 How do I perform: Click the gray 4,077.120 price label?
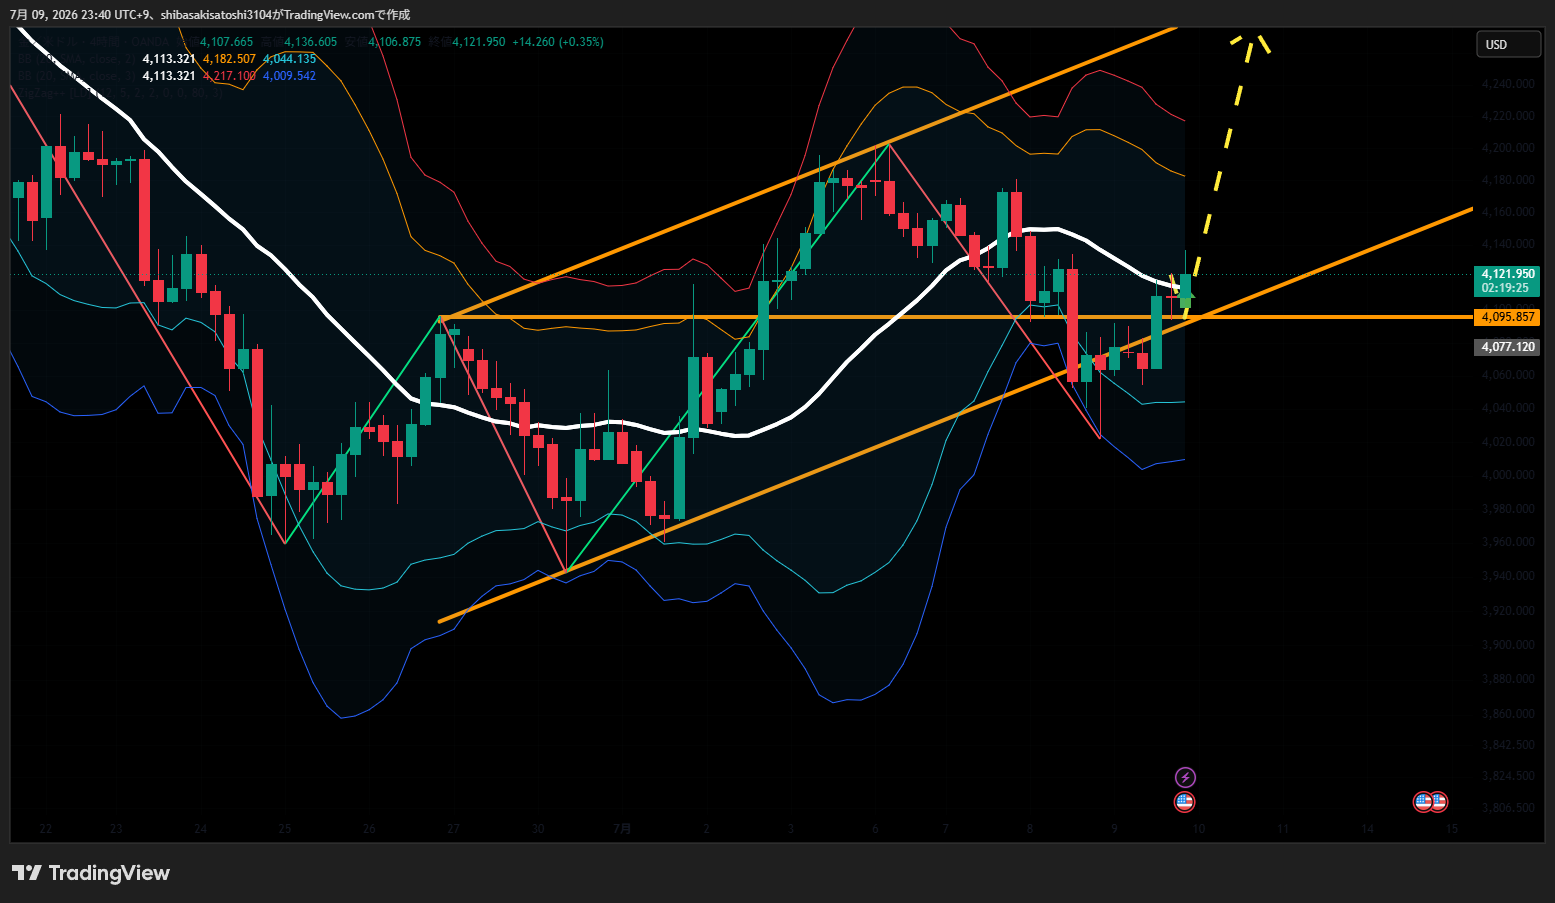tap(1507, 347)
